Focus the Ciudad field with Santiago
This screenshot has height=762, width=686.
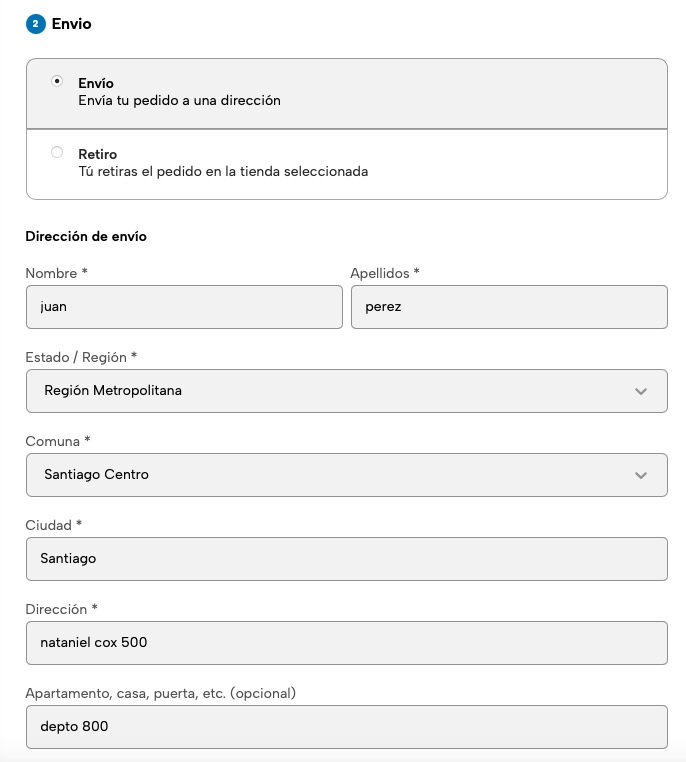tap(346, 559)
